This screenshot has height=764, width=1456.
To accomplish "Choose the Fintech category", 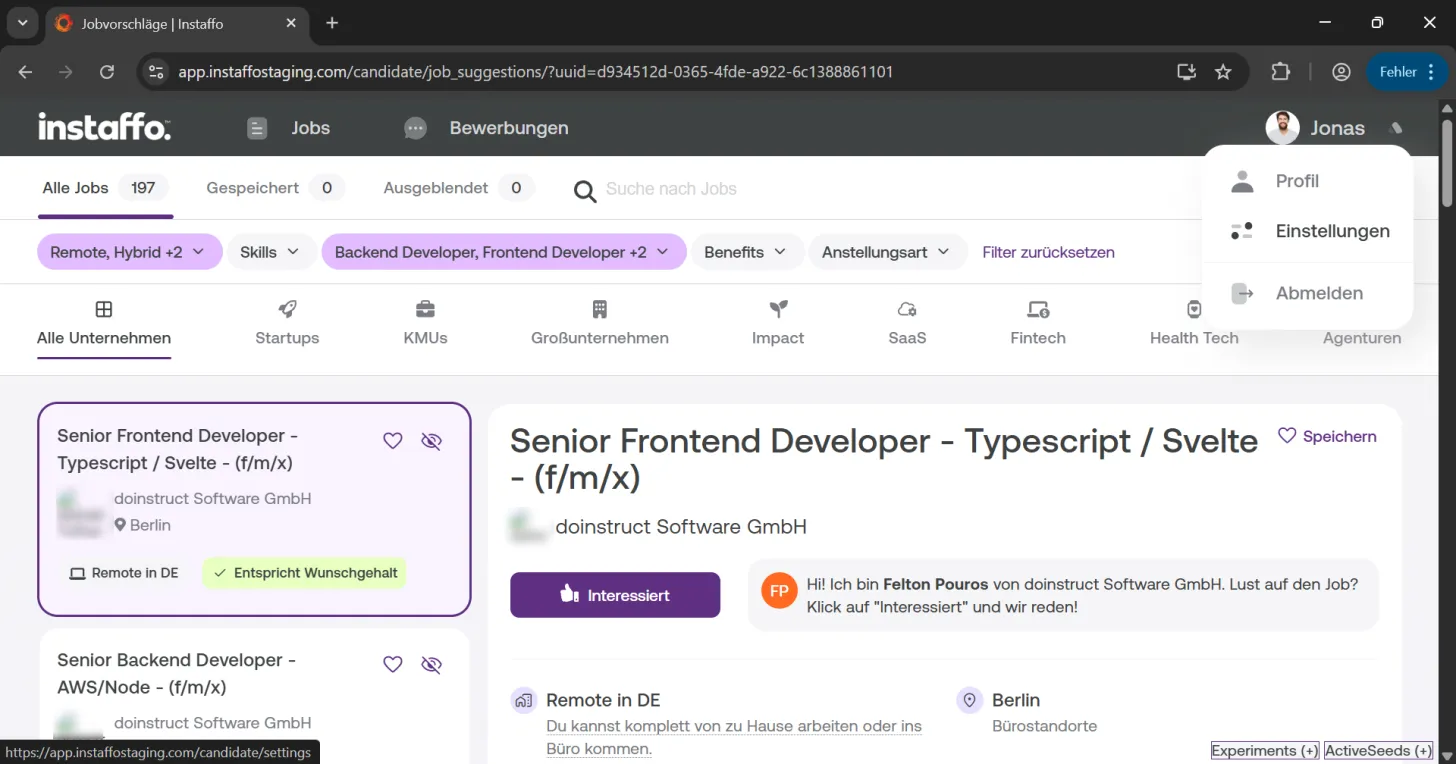I will (1038, 323).
